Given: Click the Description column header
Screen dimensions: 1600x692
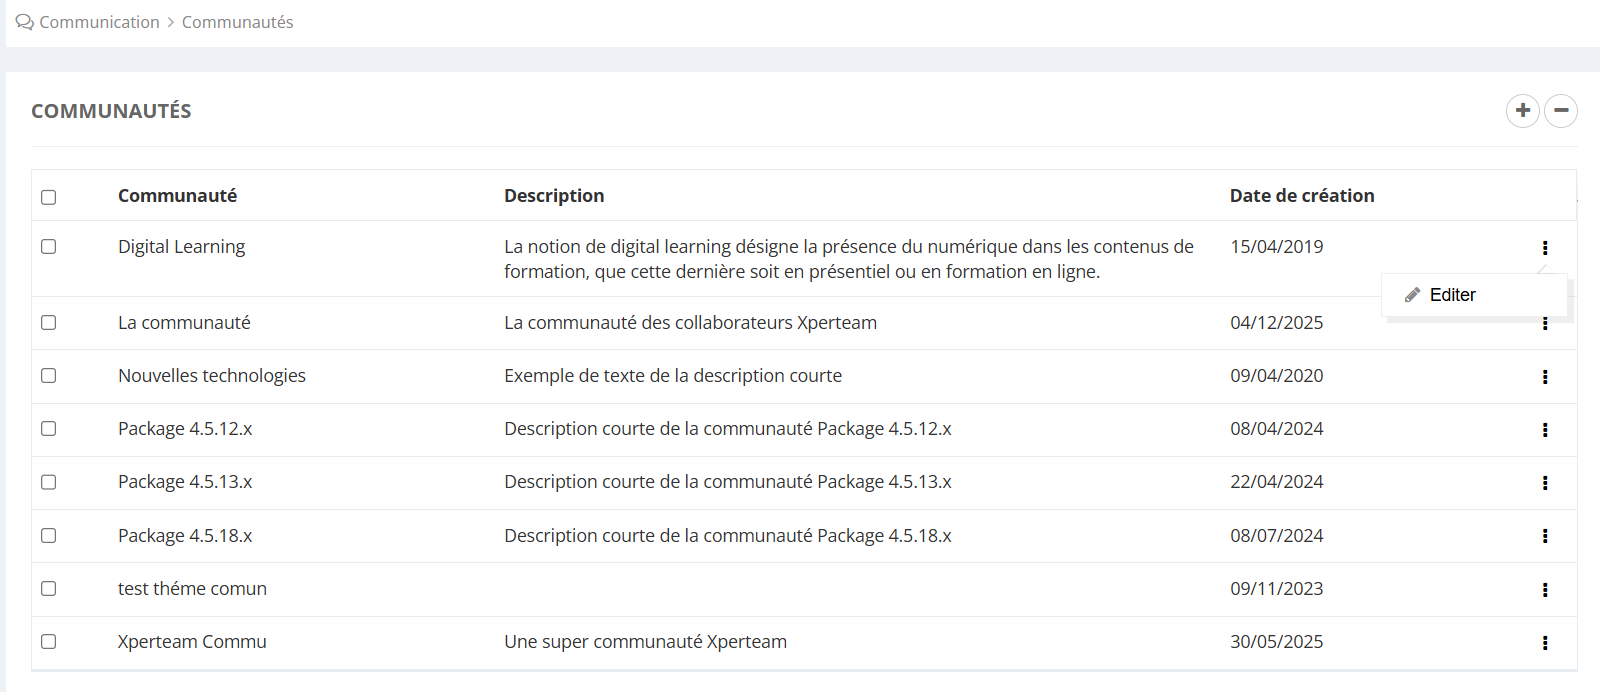Looking at the screenshot, I should [x=554, y=196].
